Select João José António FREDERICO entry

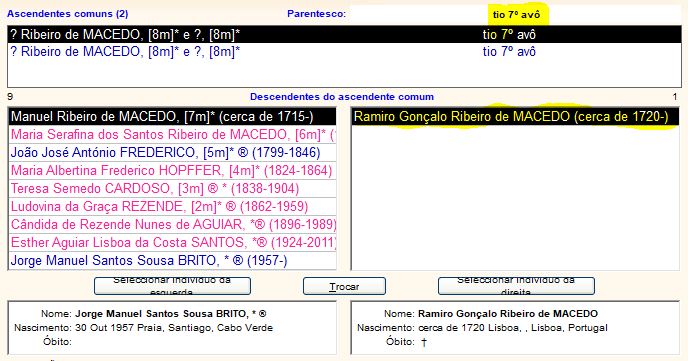(172, 153)
